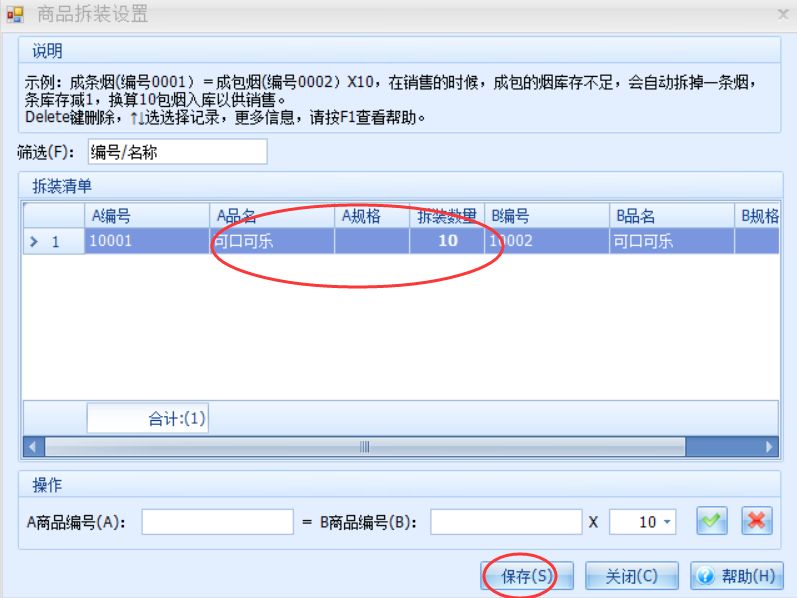797x598 pixels.
Task: Click the horizontal scrollbar thumb
Action: (365, 447)
